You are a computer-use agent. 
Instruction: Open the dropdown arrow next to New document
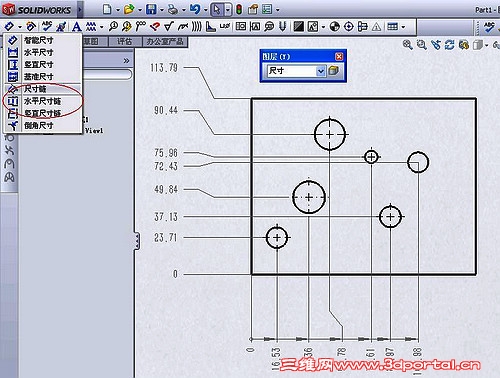pos(118,10)
